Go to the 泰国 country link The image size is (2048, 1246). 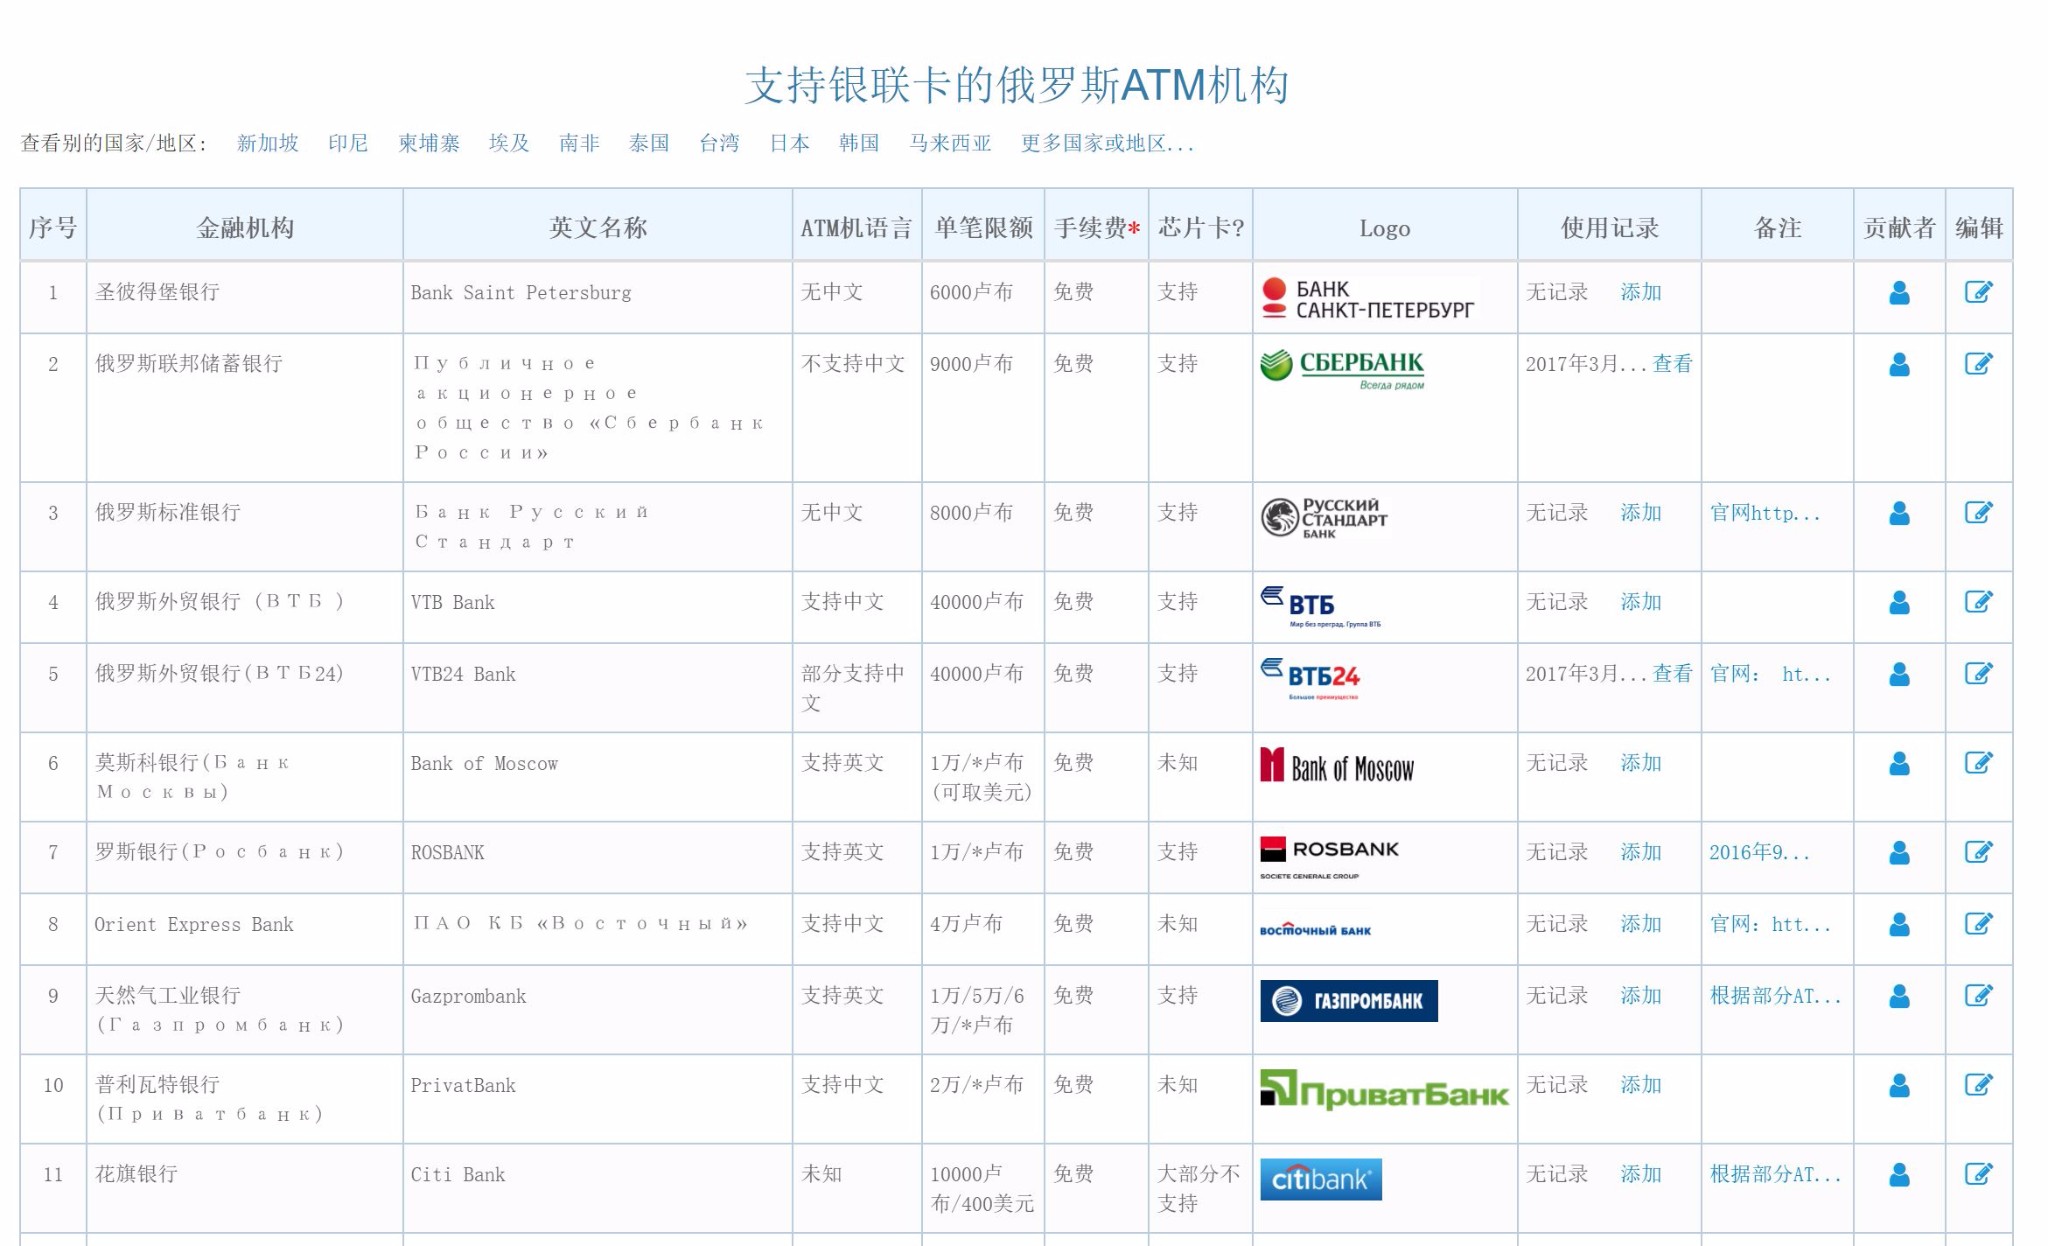tap(649, 143)
